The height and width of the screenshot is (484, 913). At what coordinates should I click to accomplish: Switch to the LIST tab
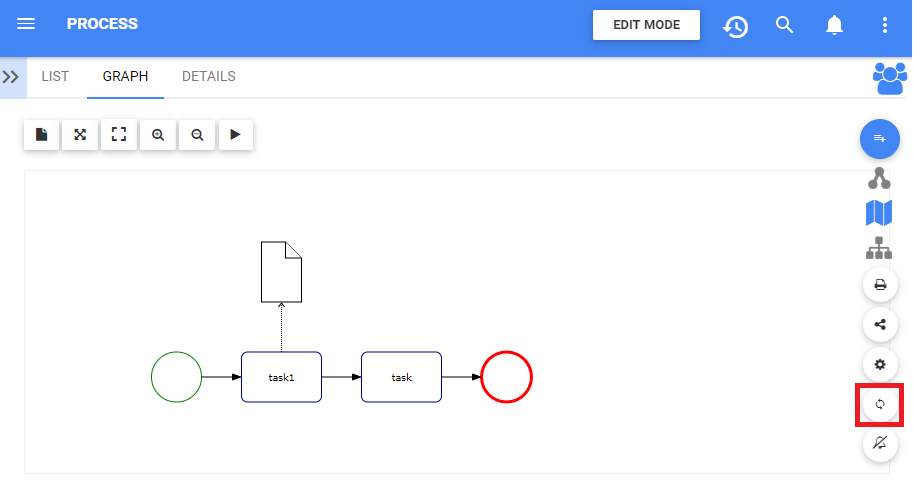(55, 77)
